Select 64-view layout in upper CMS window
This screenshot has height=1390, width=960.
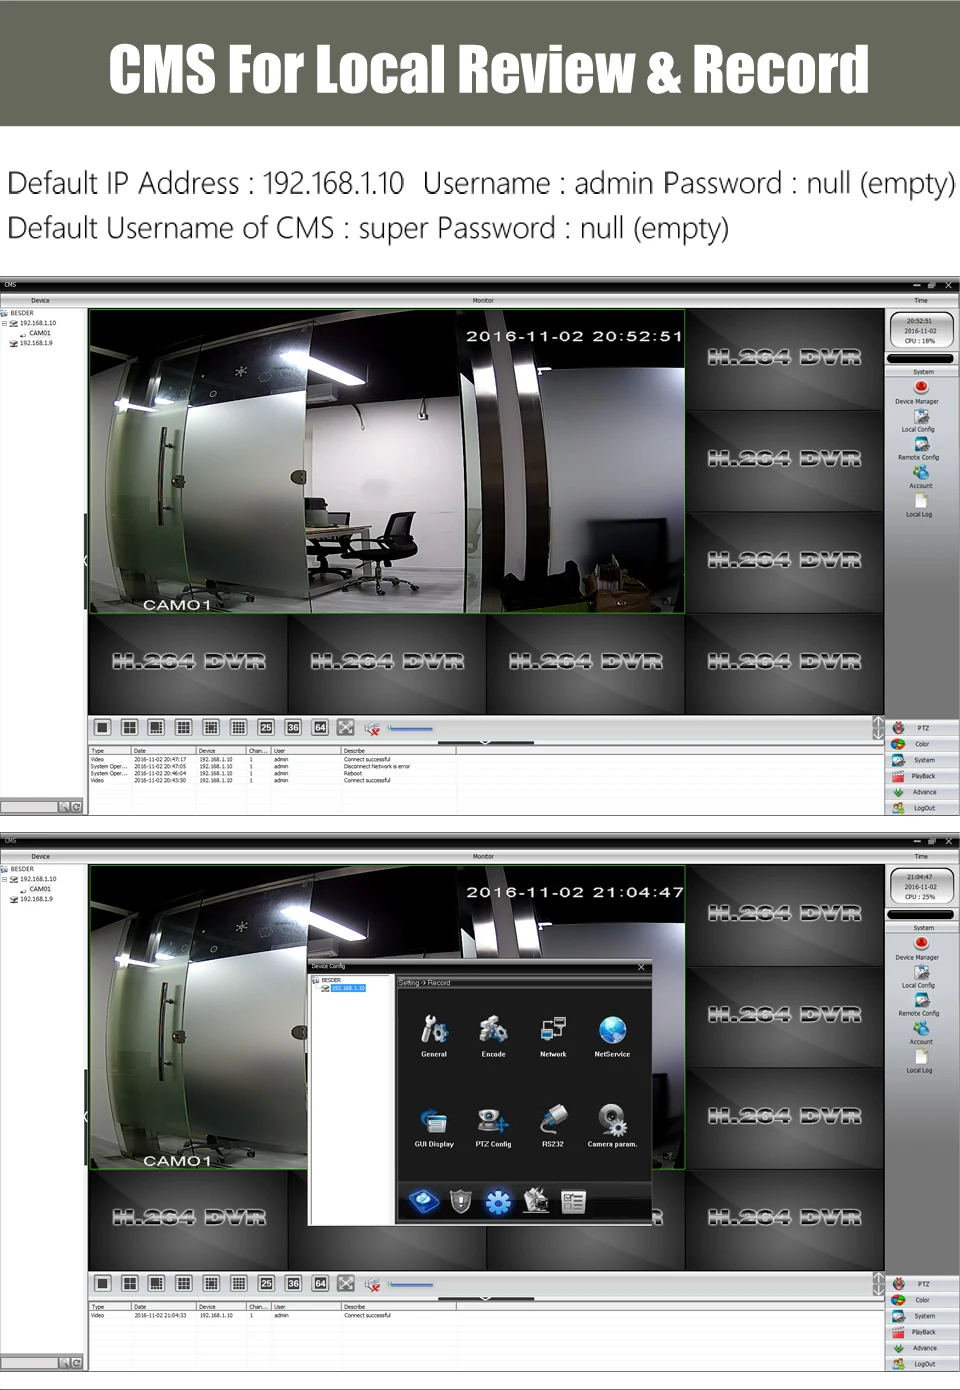click(x=320, y=727)
